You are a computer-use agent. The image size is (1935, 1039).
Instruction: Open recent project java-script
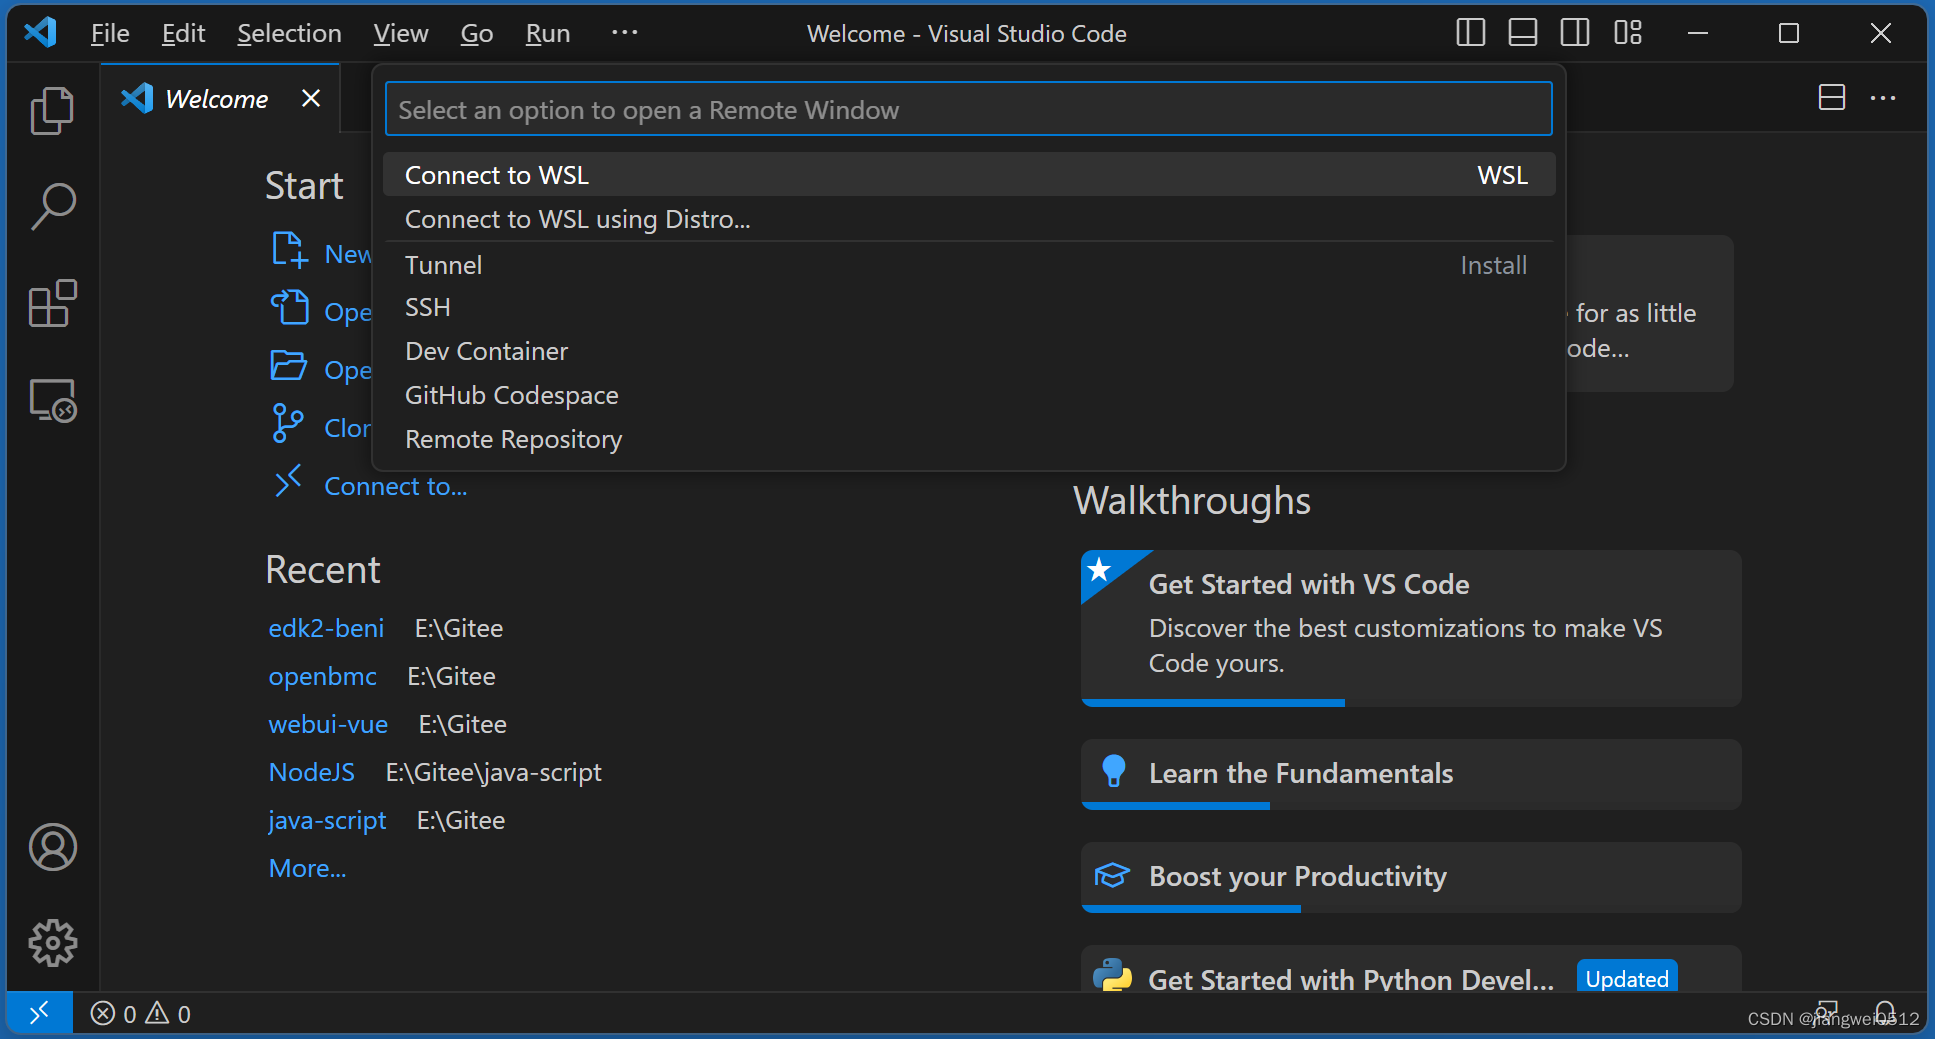coord(327,820)
